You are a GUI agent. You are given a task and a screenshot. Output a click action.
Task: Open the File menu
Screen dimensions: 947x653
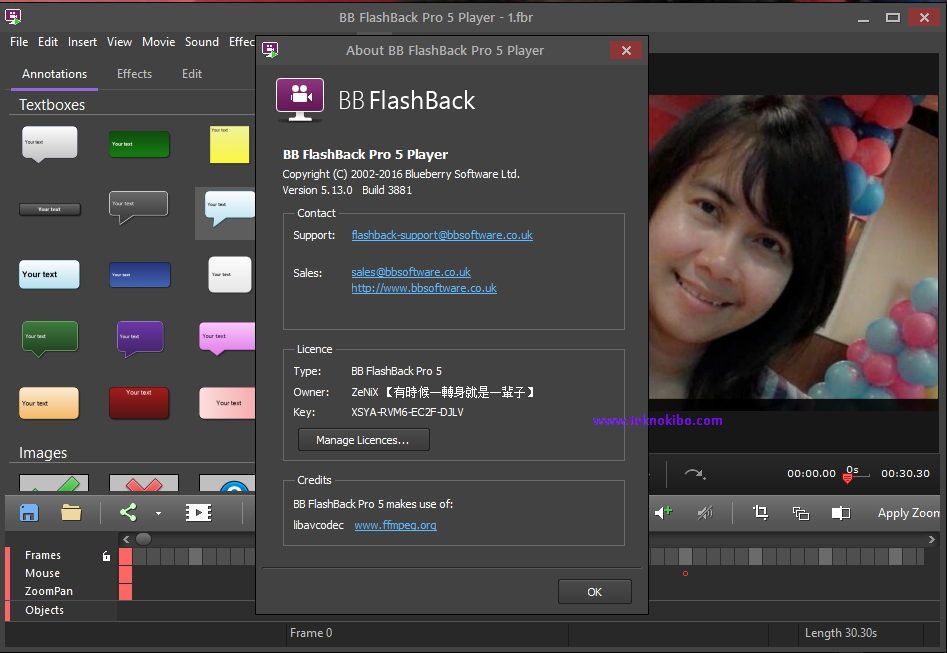point(19,42)
